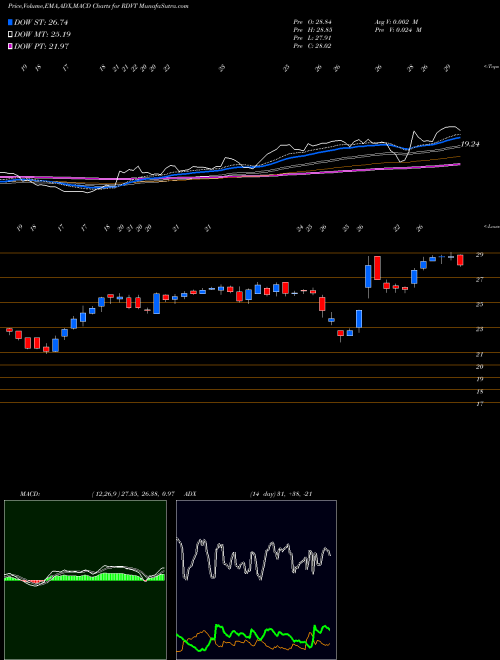Click the ADX heading label
Viewport: 500px width, 660px height.
[191, 494]
